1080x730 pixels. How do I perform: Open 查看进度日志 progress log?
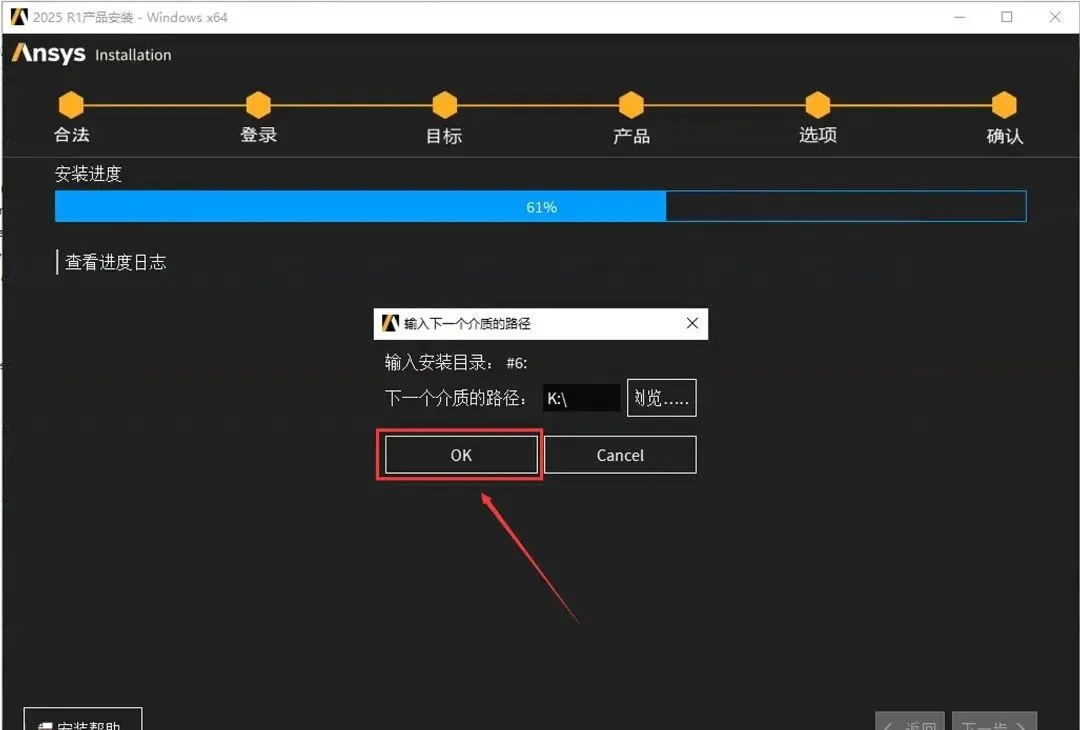(x=115, y=262)
